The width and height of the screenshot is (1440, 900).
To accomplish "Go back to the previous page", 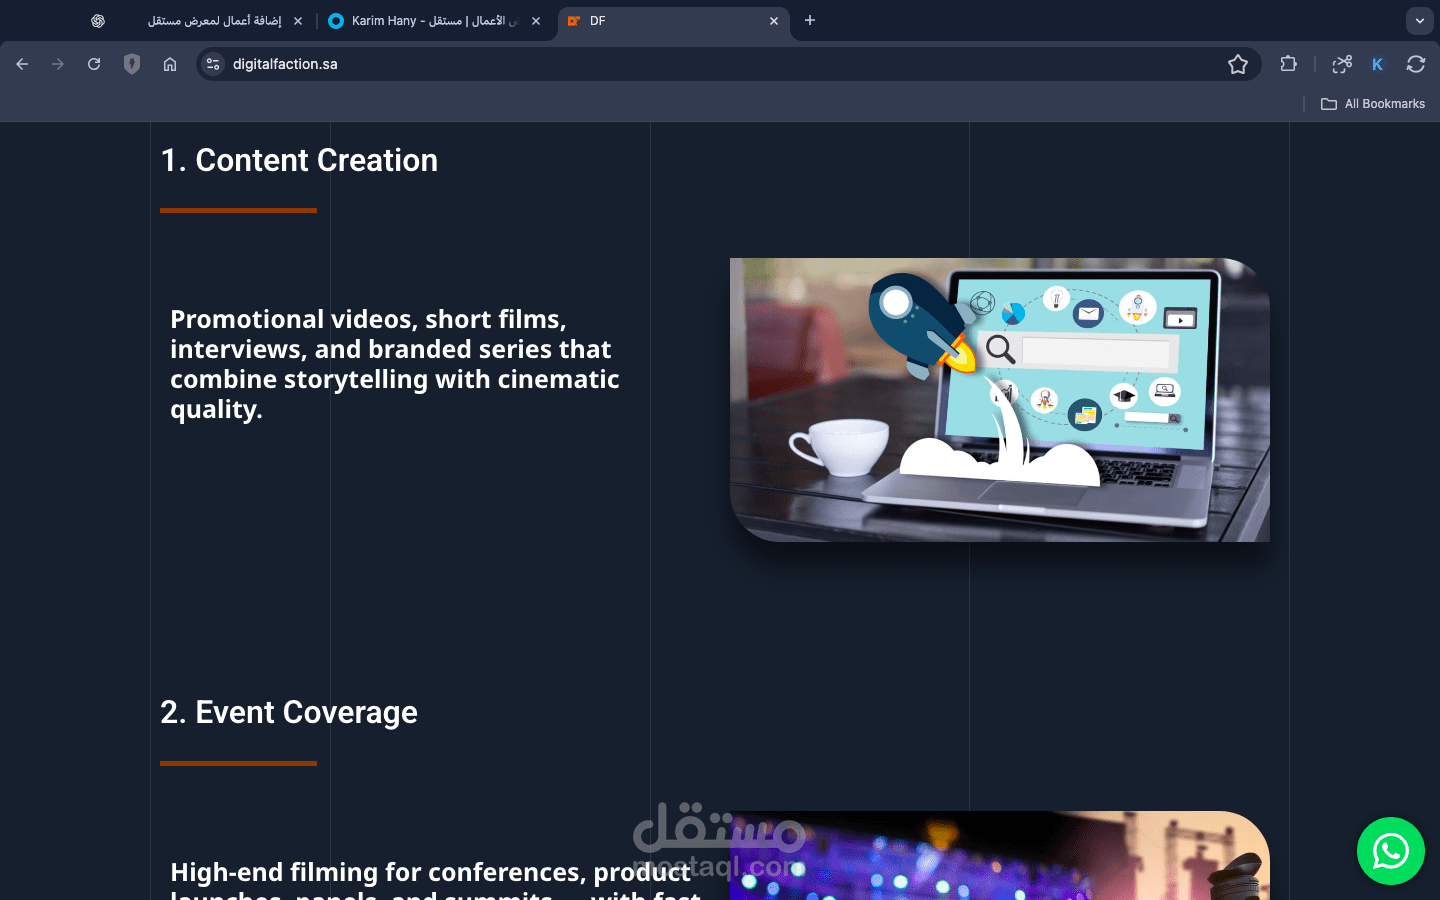I will pos(22,64).
